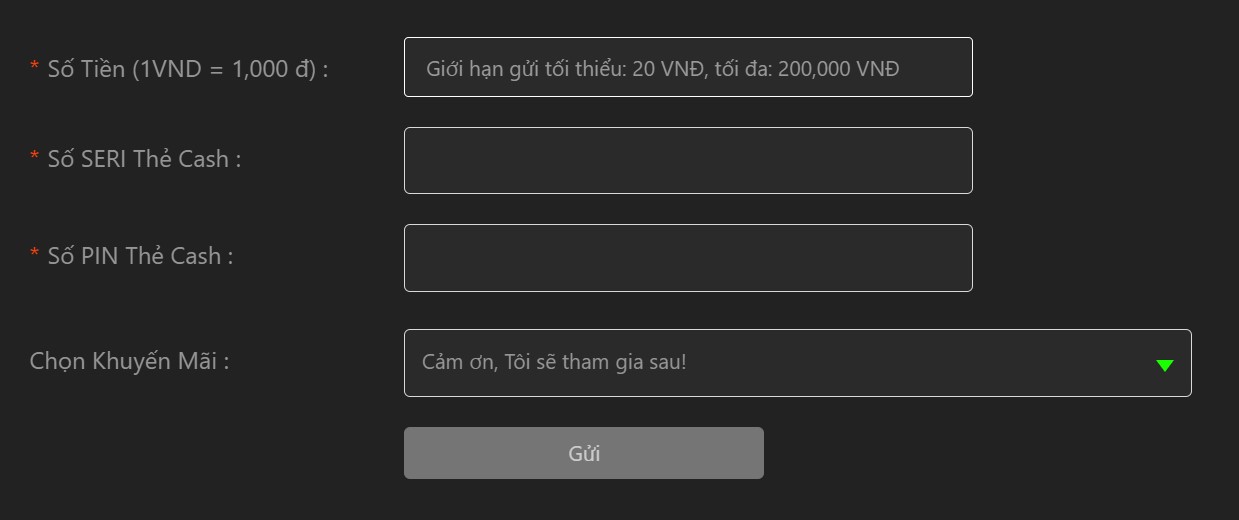1239x520 pixels.
Task: Click the deposit amount field with VNĐ limits
Action: (x=688, y=67)
